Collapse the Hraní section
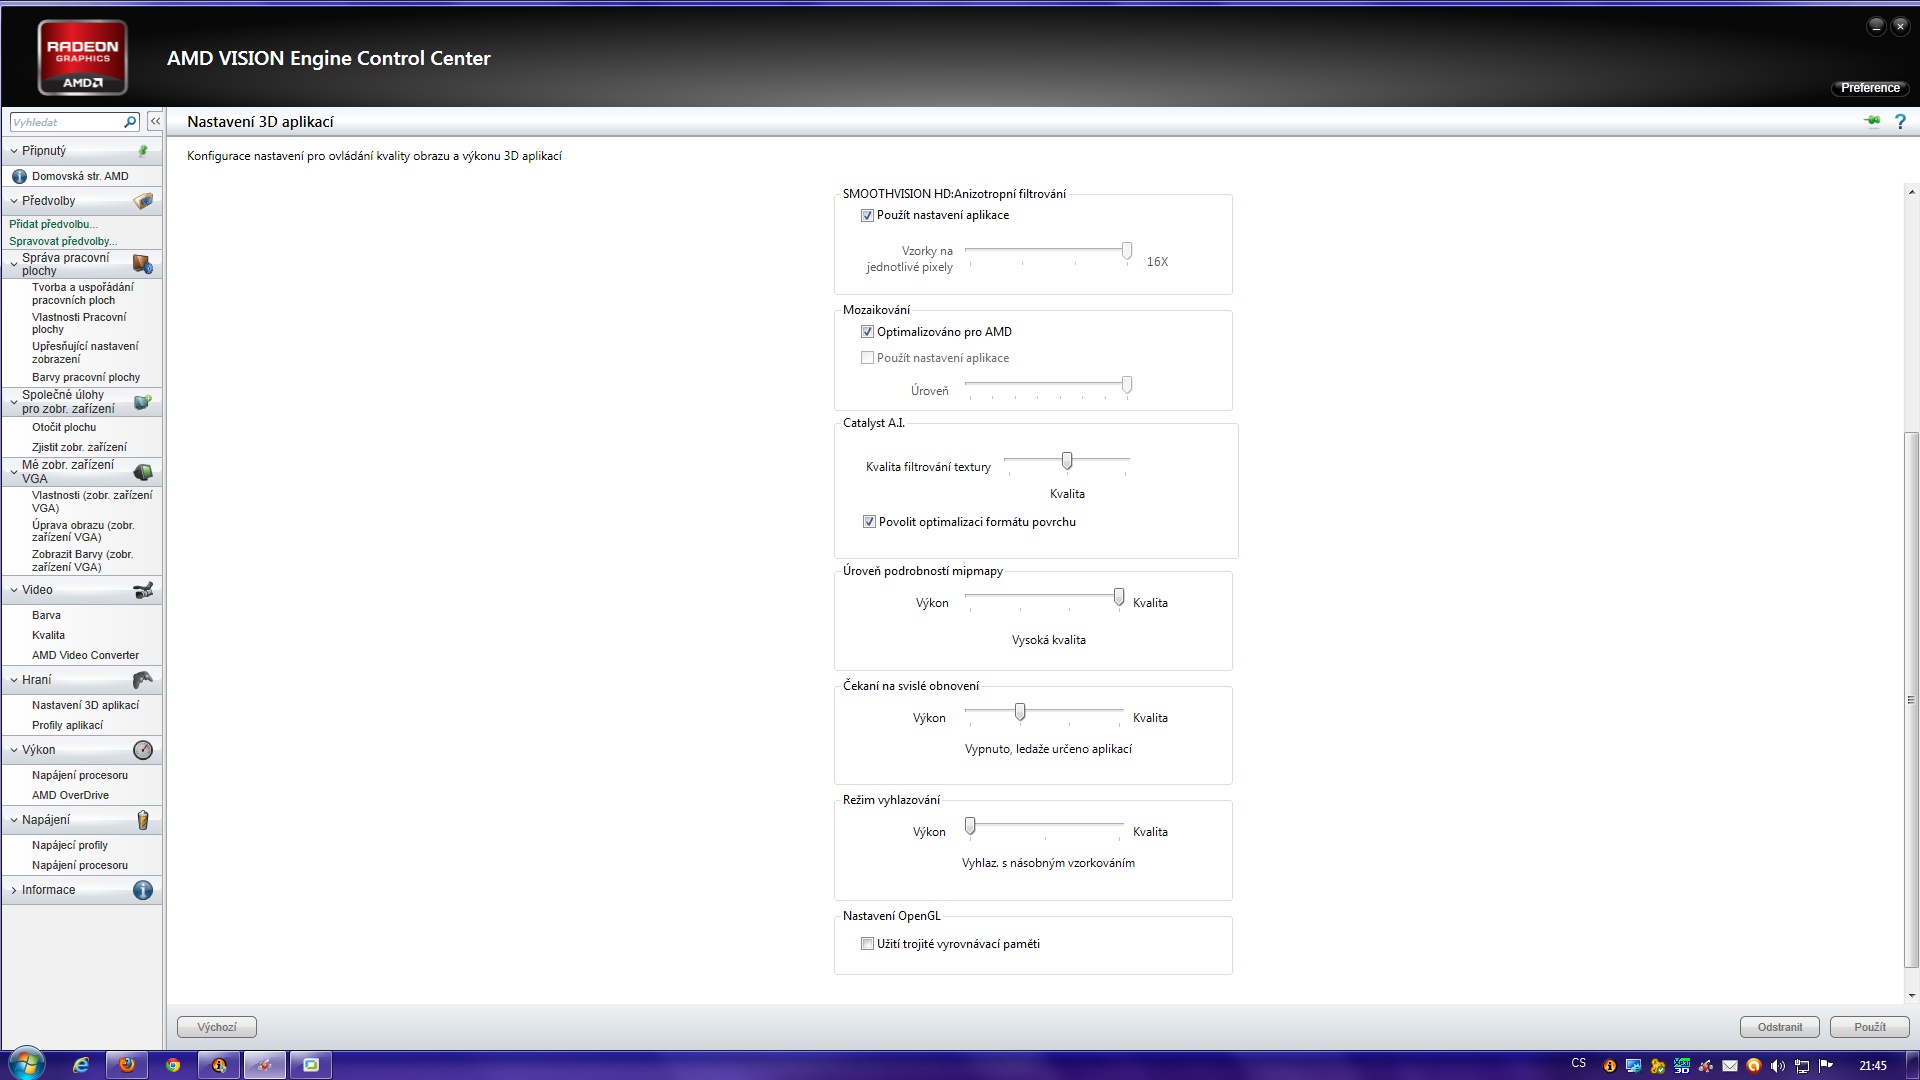 (x=14, y=680)
